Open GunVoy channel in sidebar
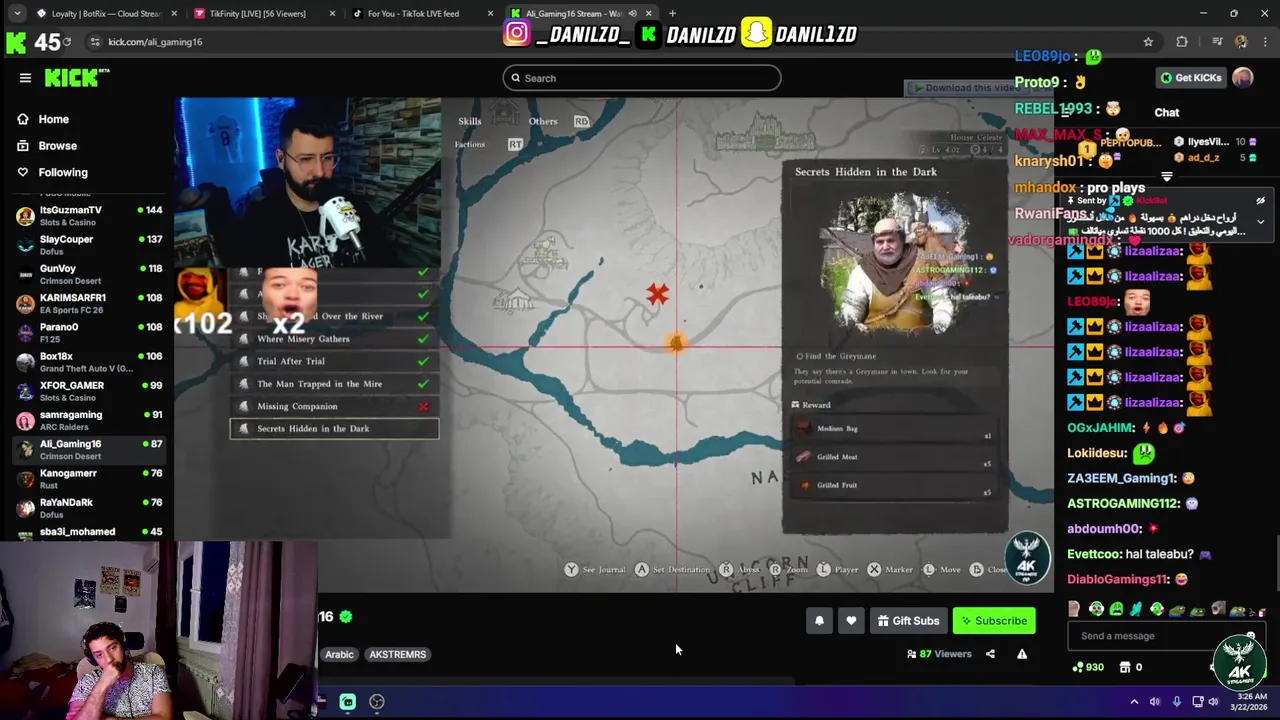1280x720 pixels. tap(89, 273)
